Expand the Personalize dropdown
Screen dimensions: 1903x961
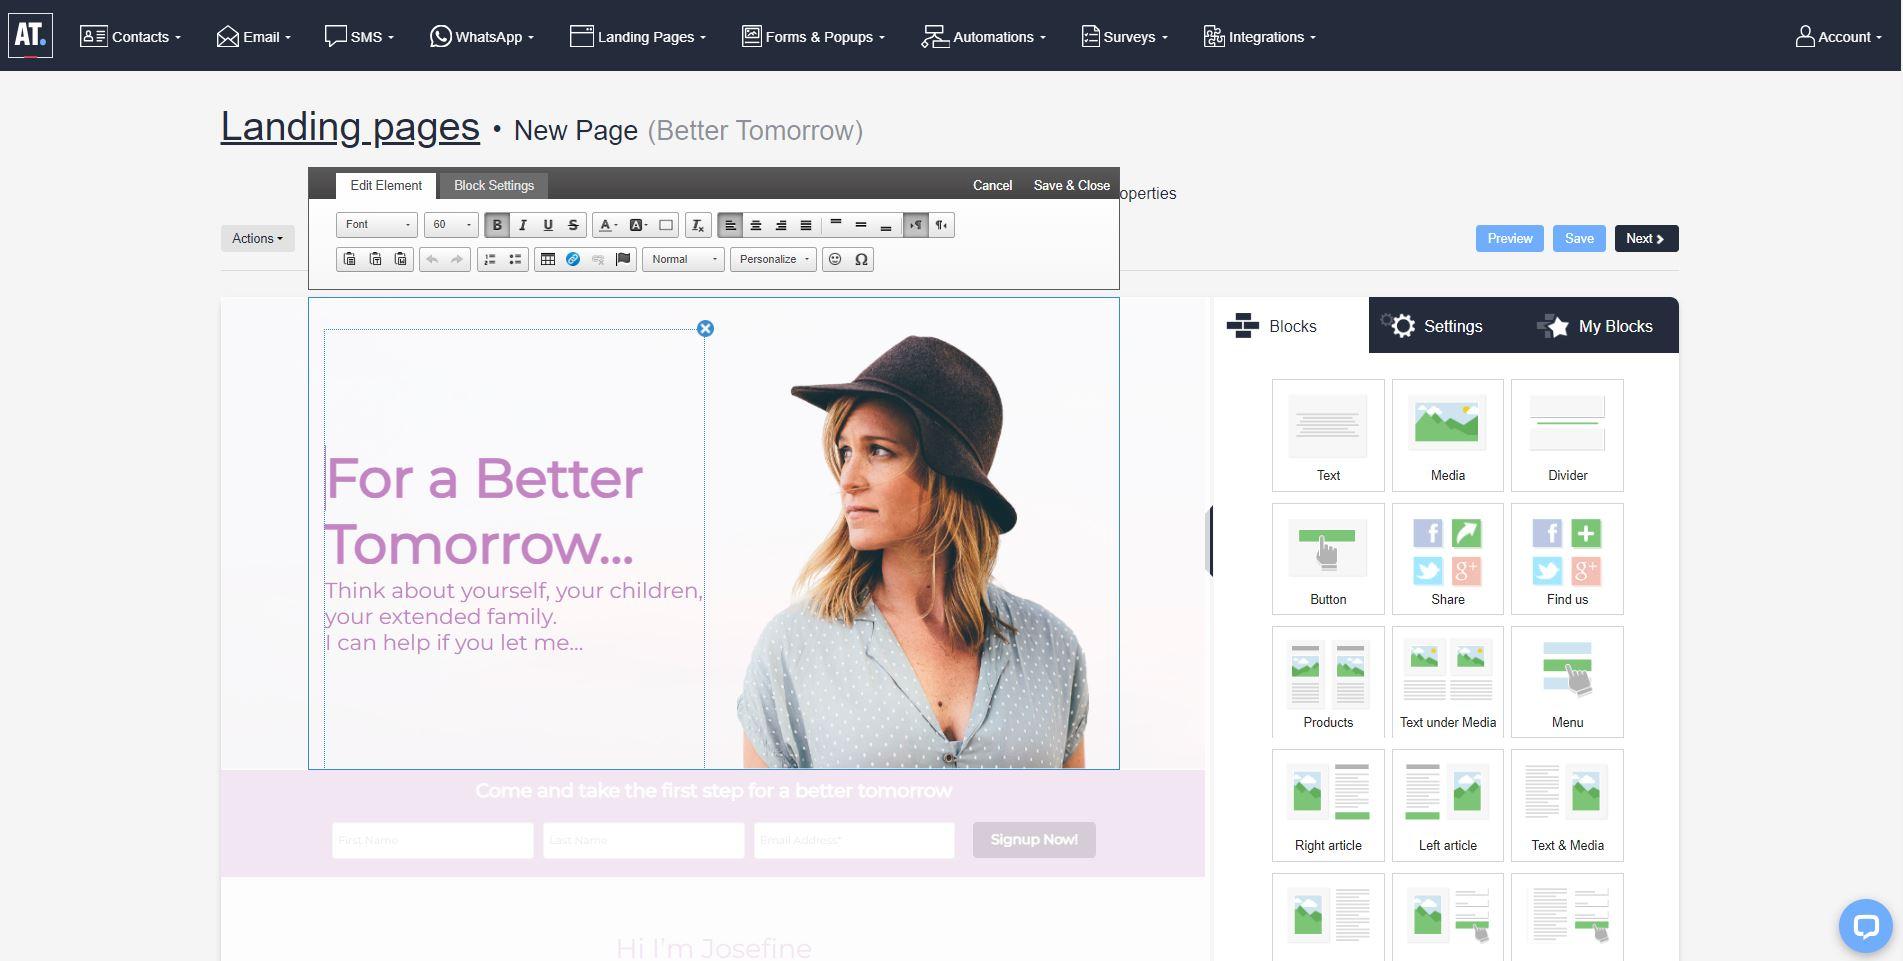tap(773, 260)
